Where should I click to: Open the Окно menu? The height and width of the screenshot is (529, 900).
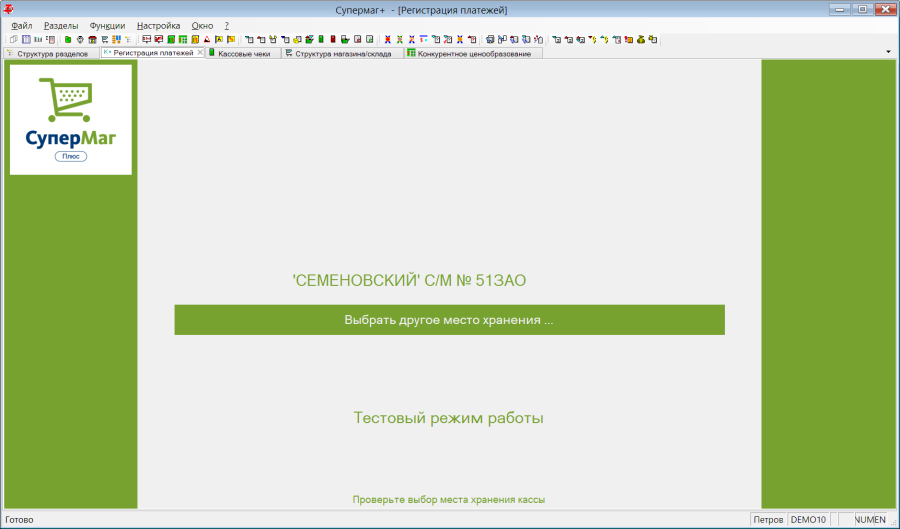pos(202,26)
